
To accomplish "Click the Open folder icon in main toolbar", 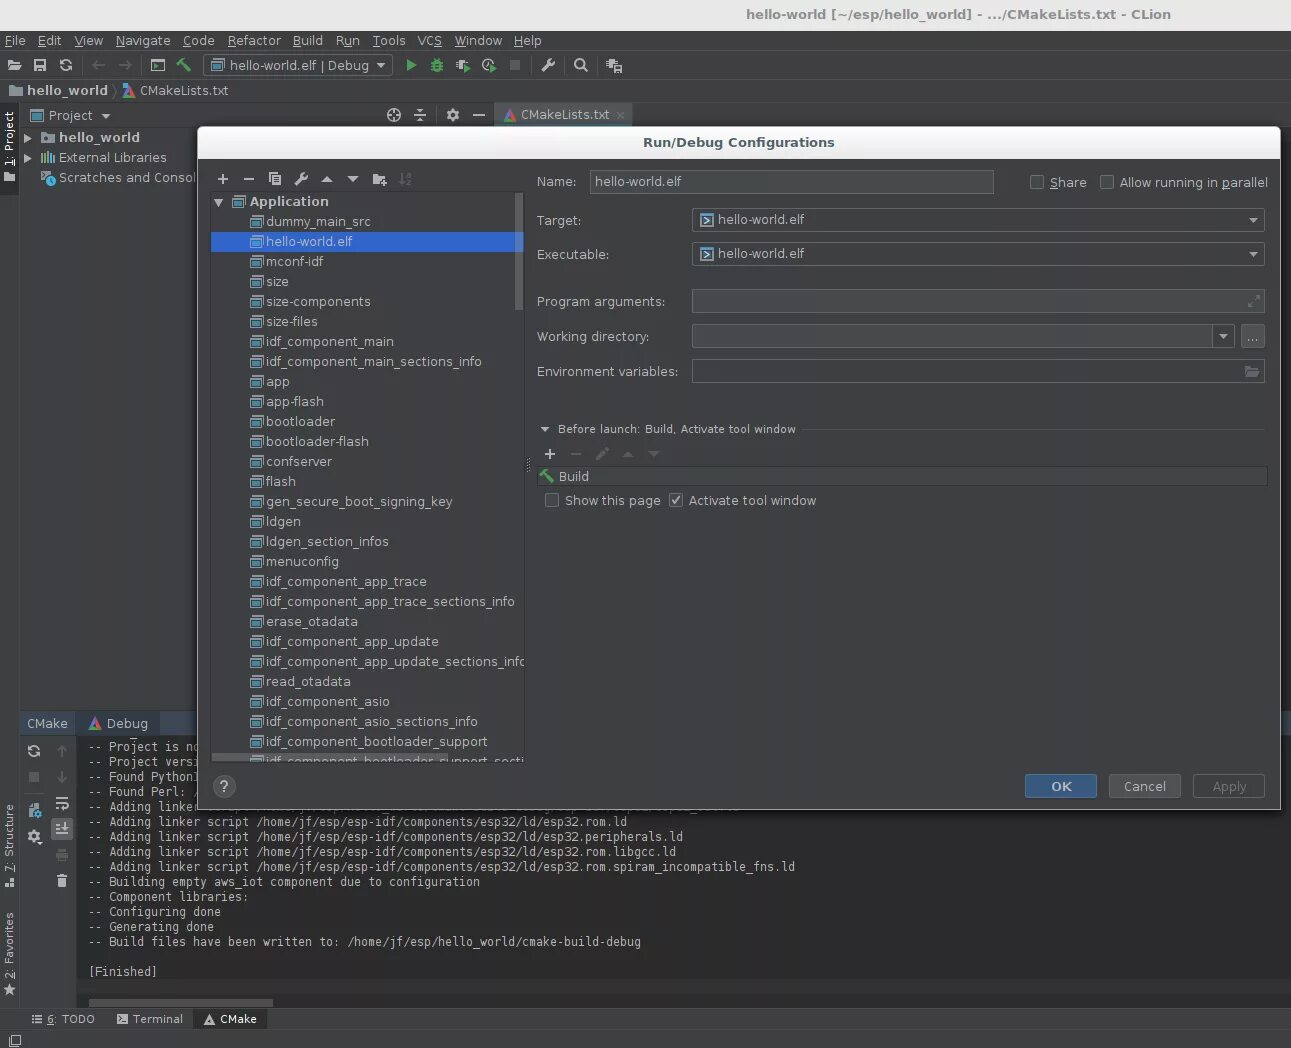I will coord(14,65).
